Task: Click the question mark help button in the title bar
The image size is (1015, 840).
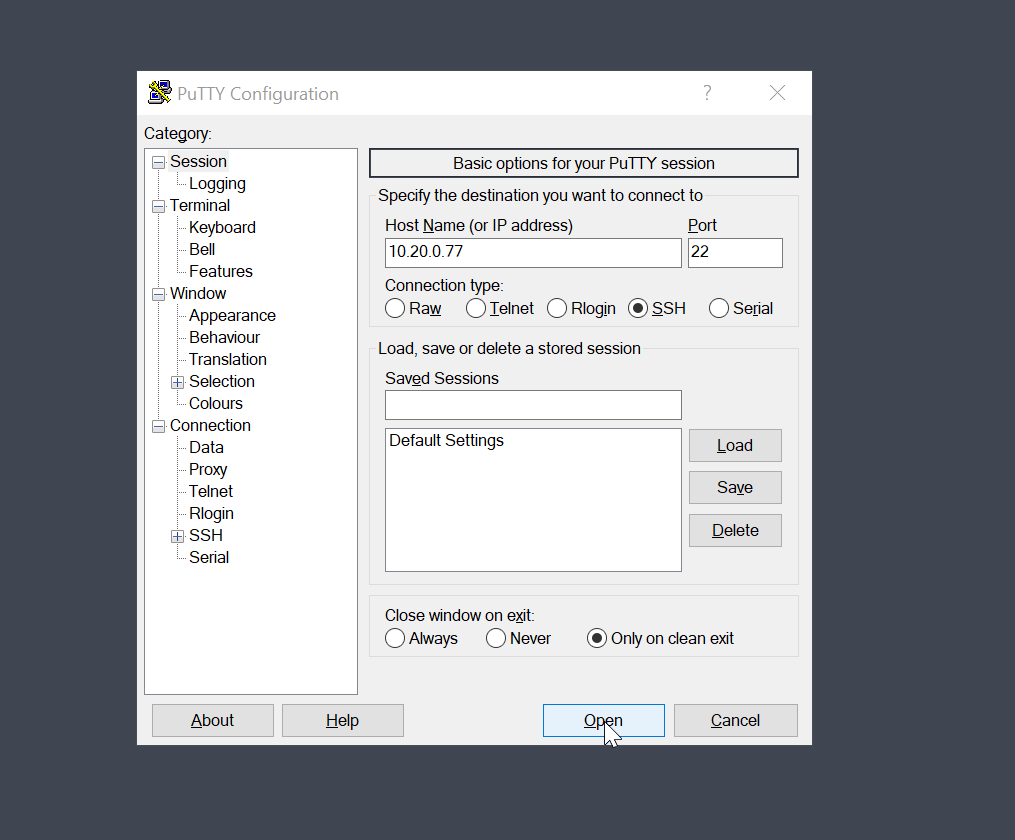Action: tap(707, 93)
